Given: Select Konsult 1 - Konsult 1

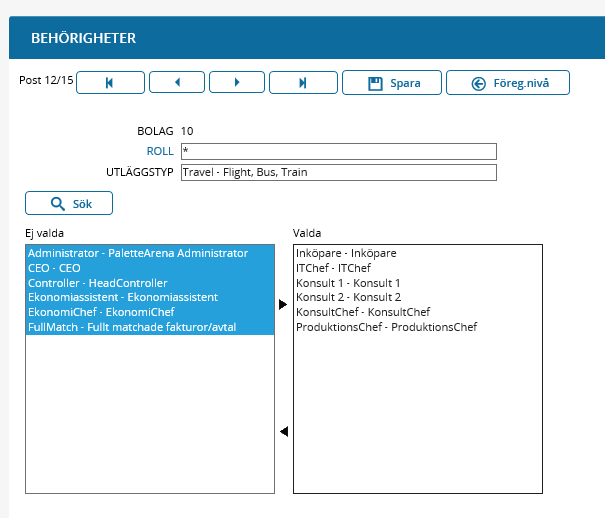Looking at the screenshot, I should coord(418,283).
